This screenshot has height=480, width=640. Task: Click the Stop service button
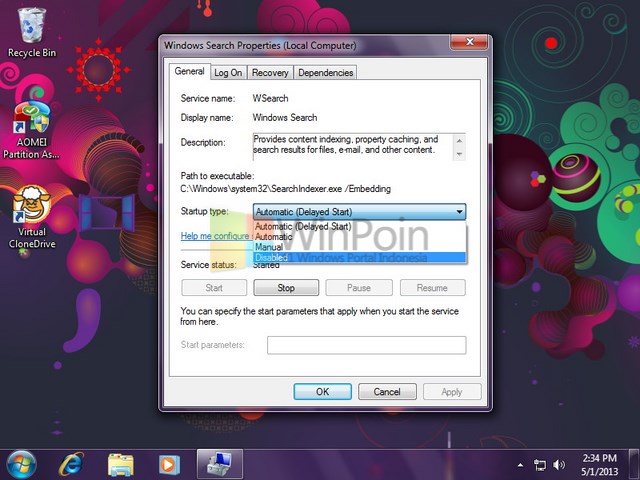point(286,288)
